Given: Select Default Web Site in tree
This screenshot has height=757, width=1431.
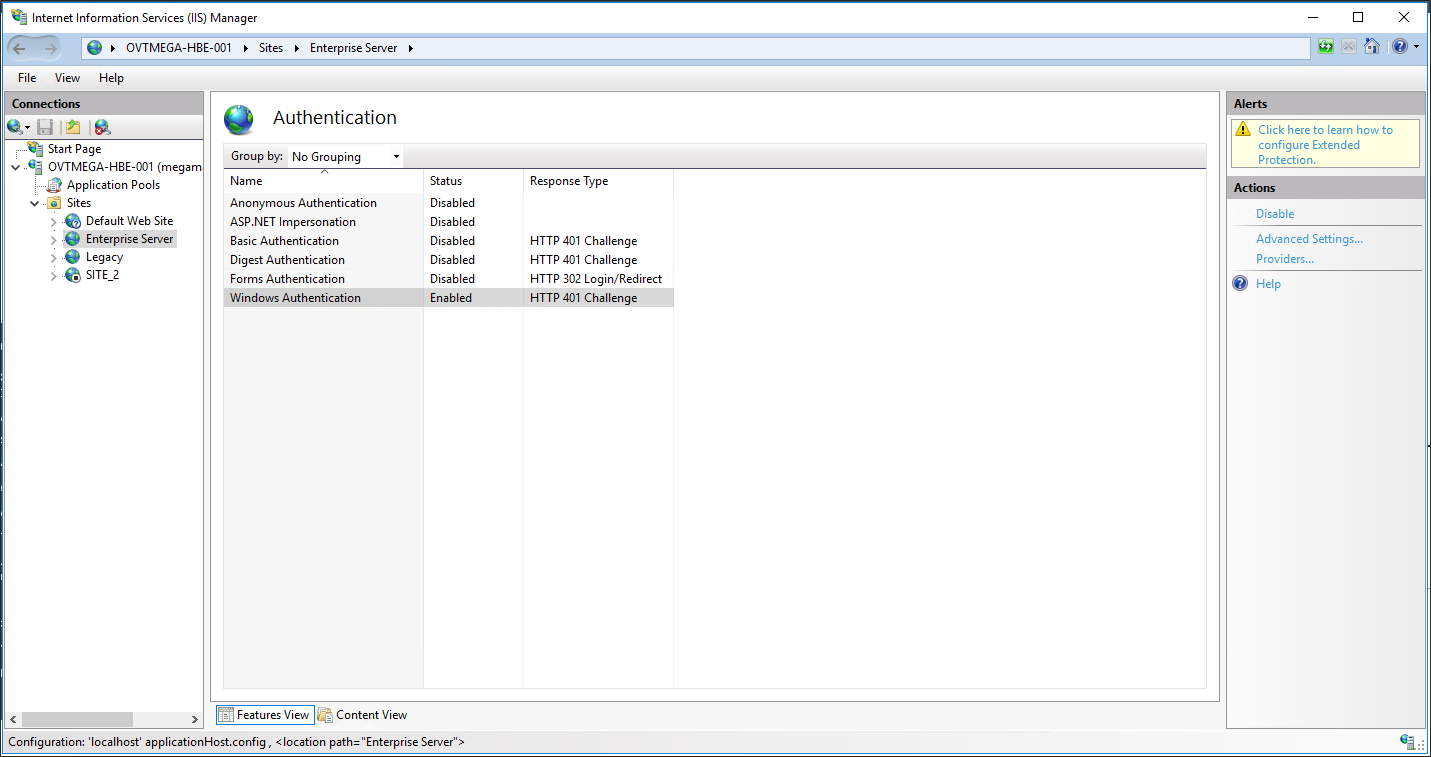Looking at the screenshot, I should tap(129, 221).
